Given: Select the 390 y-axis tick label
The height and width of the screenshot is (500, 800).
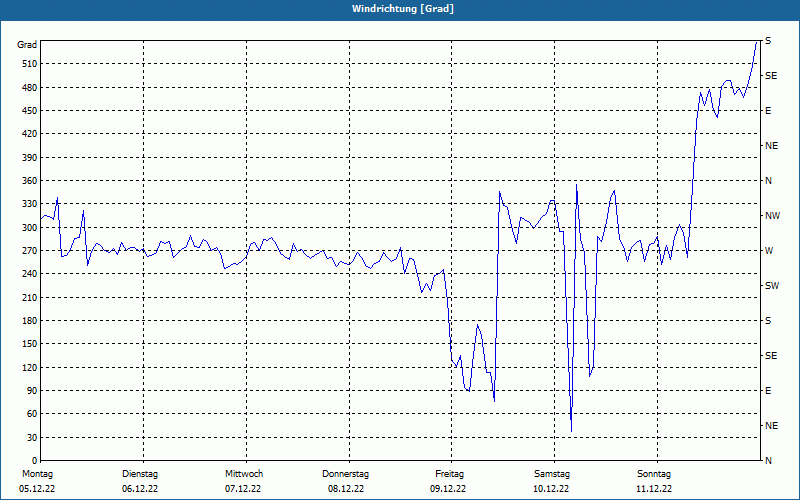Looking at the screenshot, I should 30,157.
